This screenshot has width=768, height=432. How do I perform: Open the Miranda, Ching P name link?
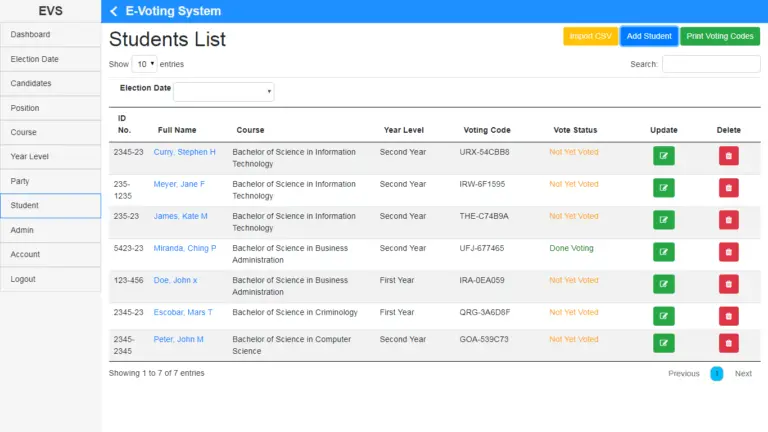pos(184,248)
